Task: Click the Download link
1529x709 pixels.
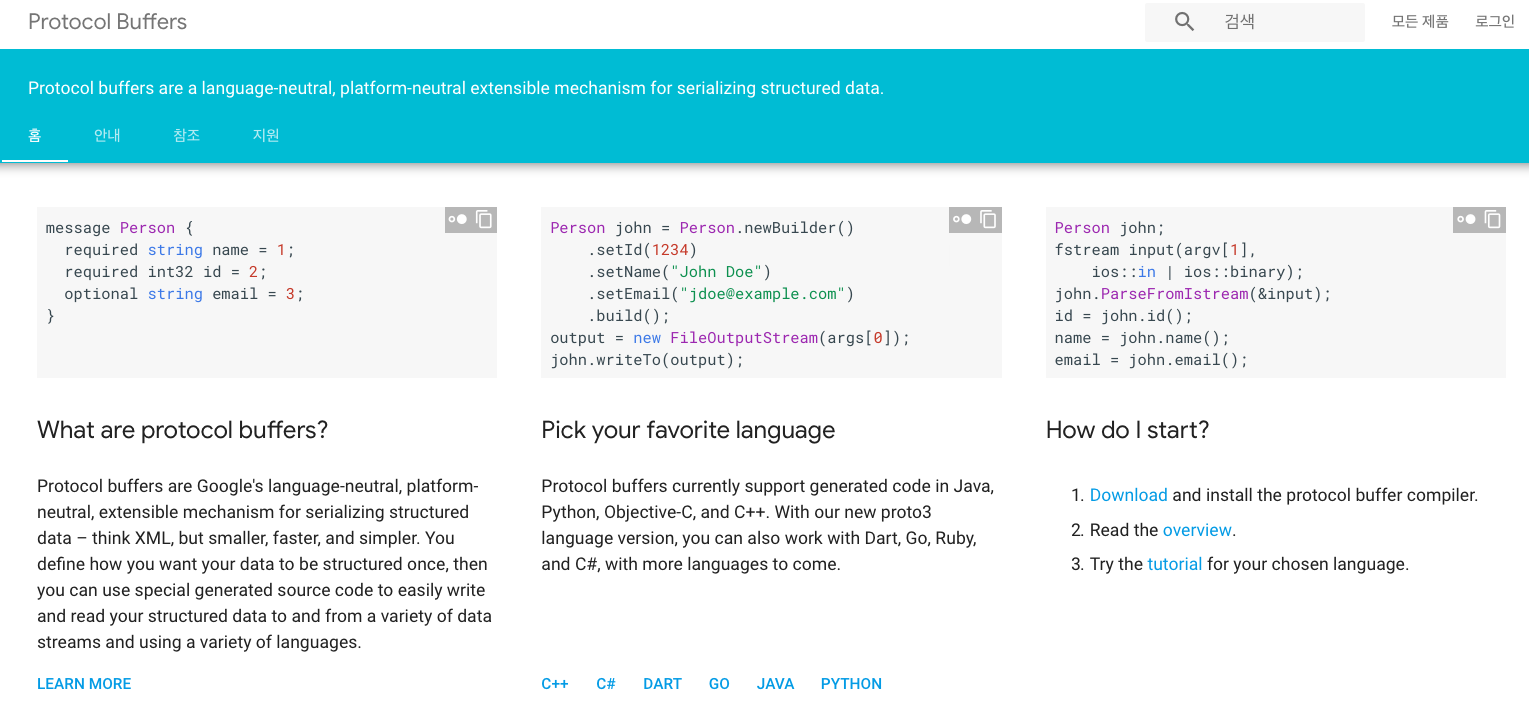Action: coord(1128,495)
